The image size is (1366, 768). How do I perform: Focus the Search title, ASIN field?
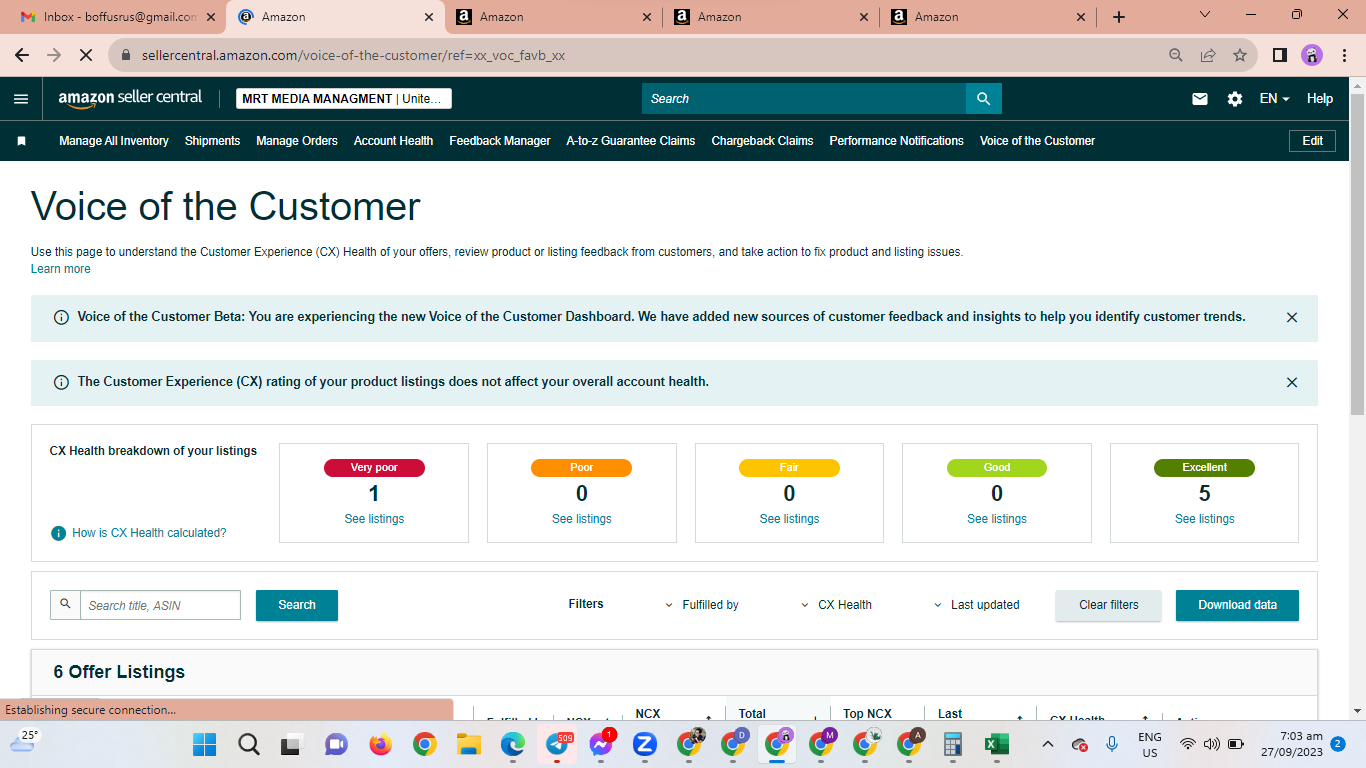[x=161, y=605]
